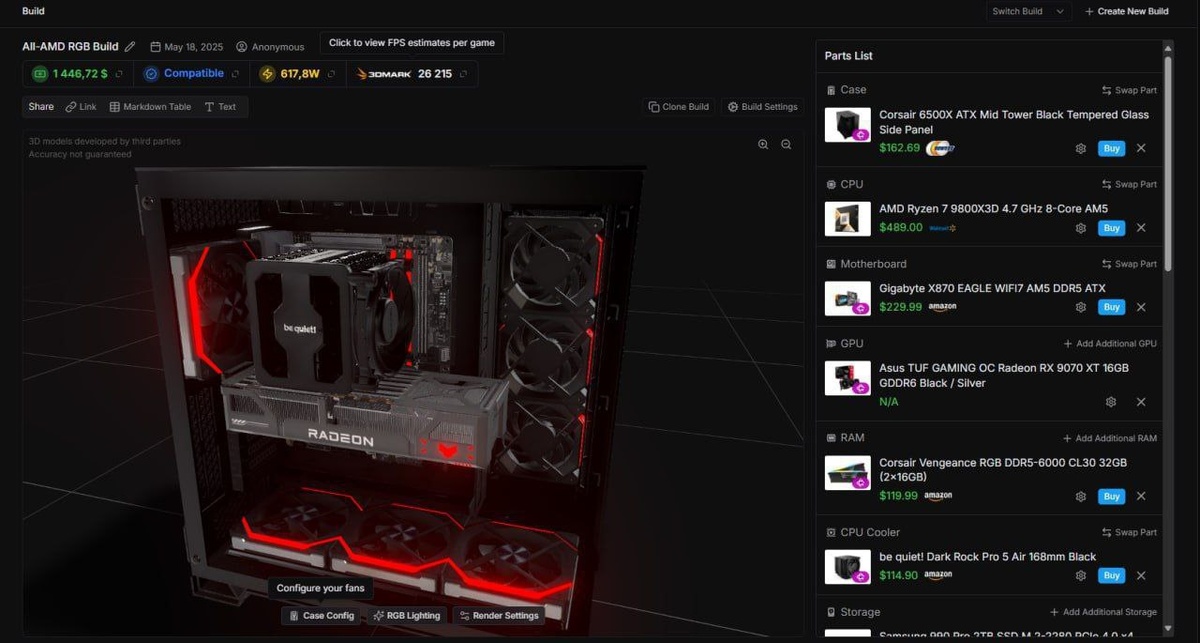
Task: Open the Case Config panel
Action: click(322, 616)
